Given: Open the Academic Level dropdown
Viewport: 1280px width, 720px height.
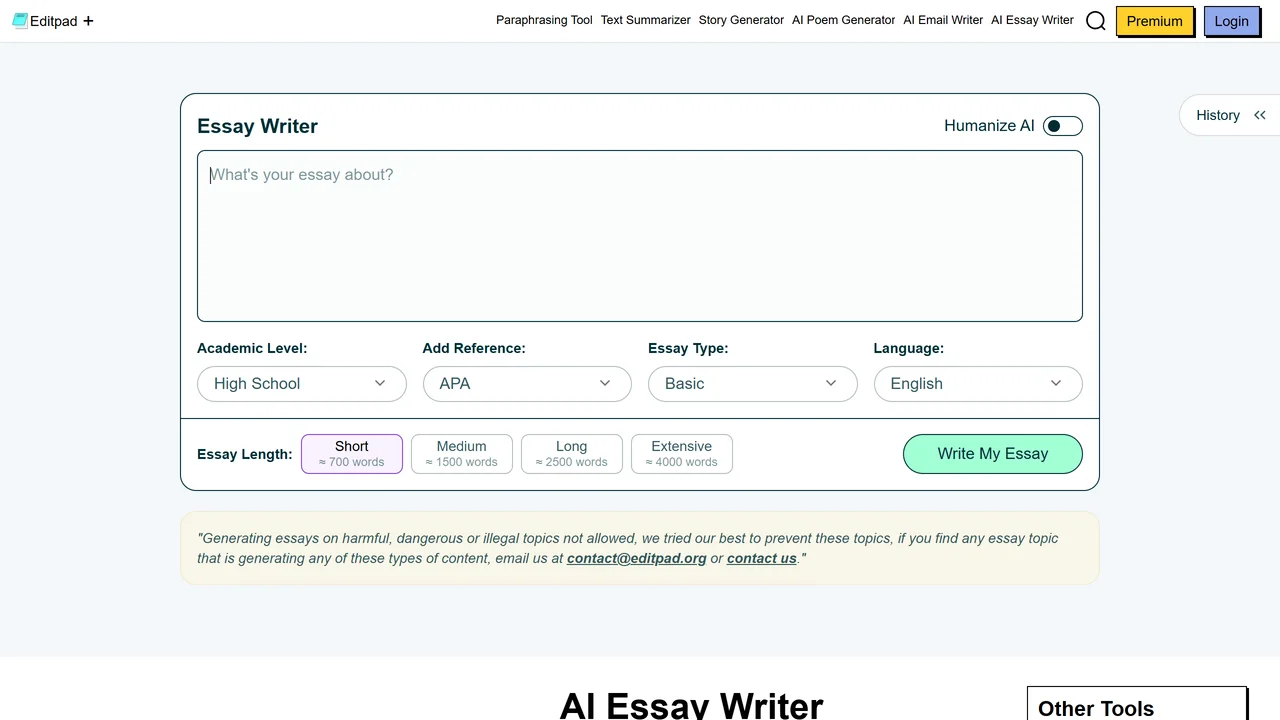Looking at the screenshot, I should (x=302, y=384).
